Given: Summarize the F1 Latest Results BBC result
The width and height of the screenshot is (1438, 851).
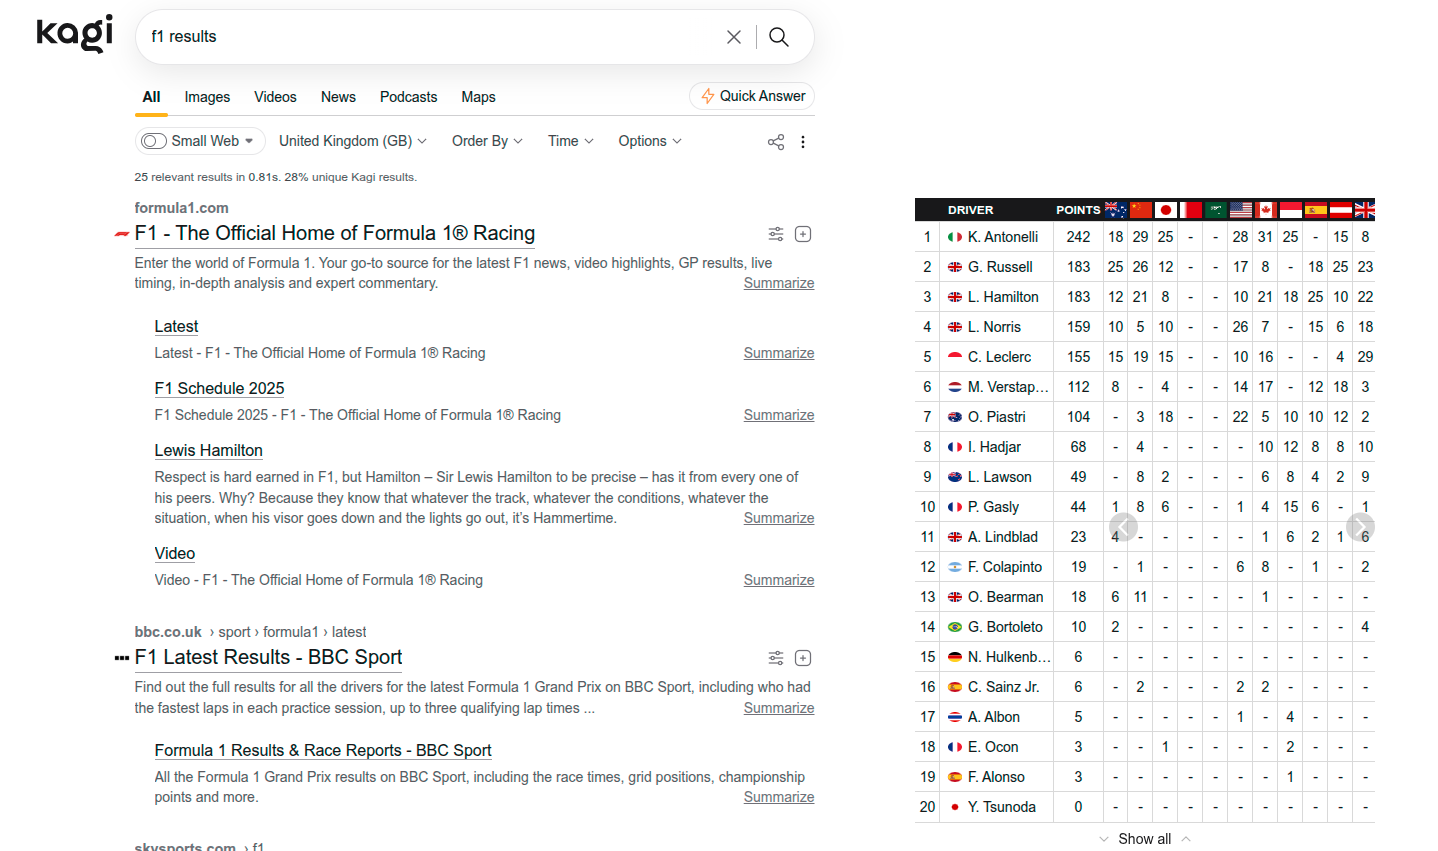Looking at the screenshot, I should 779,708.
